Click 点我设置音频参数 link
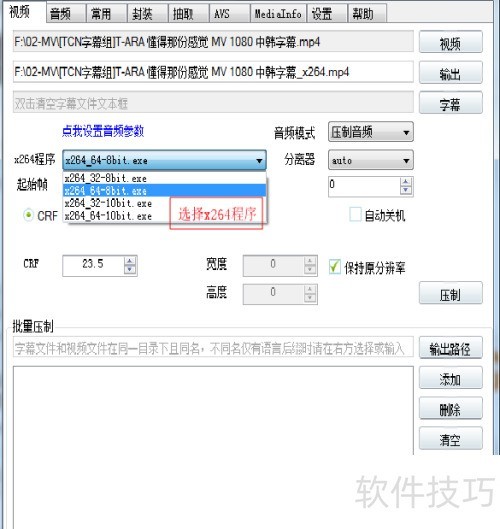 coord(103,131)
